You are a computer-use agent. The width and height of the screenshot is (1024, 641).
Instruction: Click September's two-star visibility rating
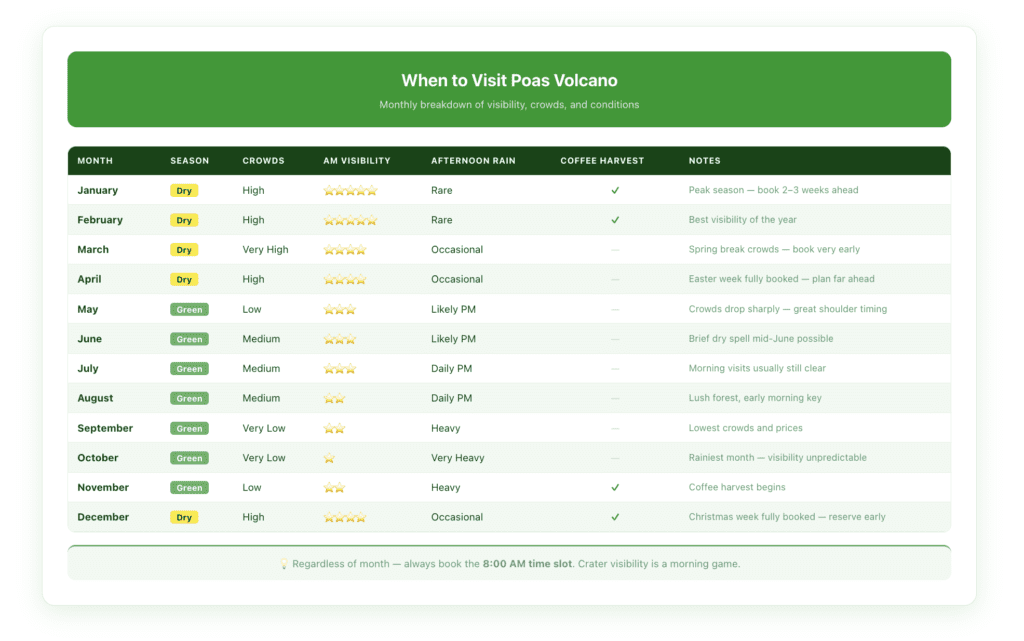tap(335, 428)
